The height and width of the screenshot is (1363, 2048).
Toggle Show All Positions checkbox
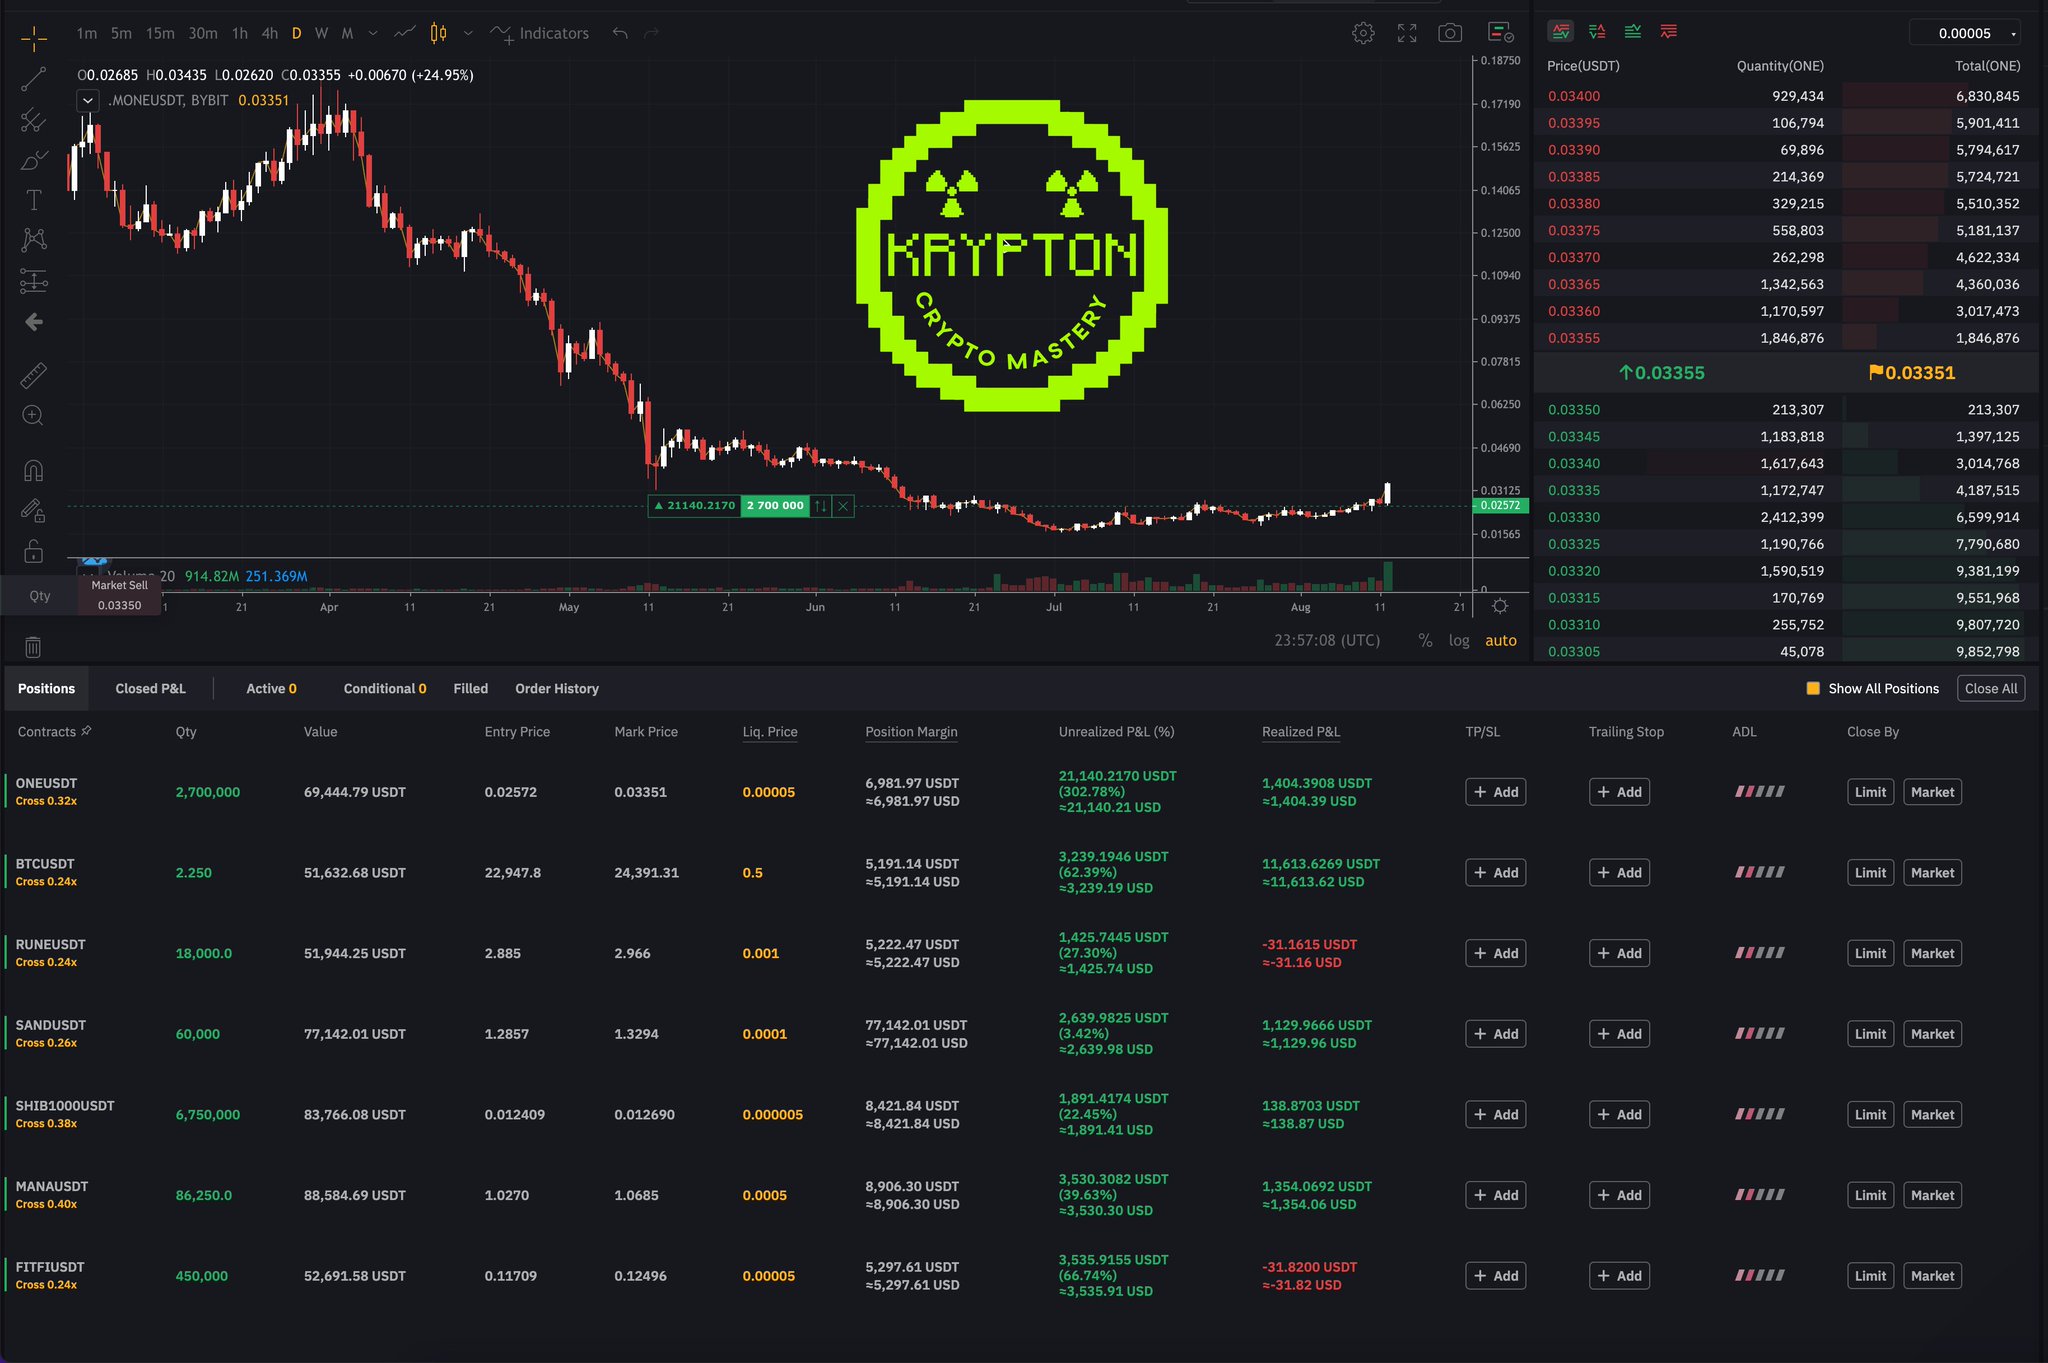pos(1813,689)
